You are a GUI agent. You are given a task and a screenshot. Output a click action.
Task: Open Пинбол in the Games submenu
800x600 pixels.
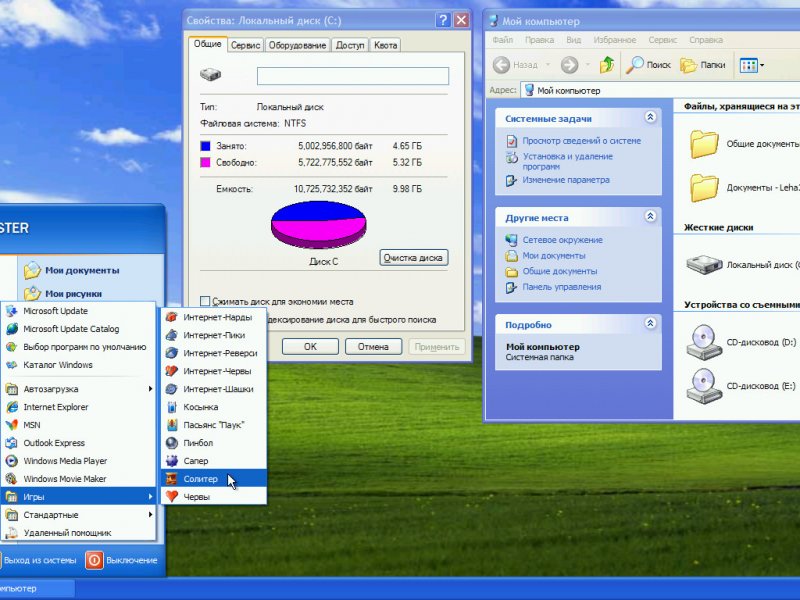point(214,443)
